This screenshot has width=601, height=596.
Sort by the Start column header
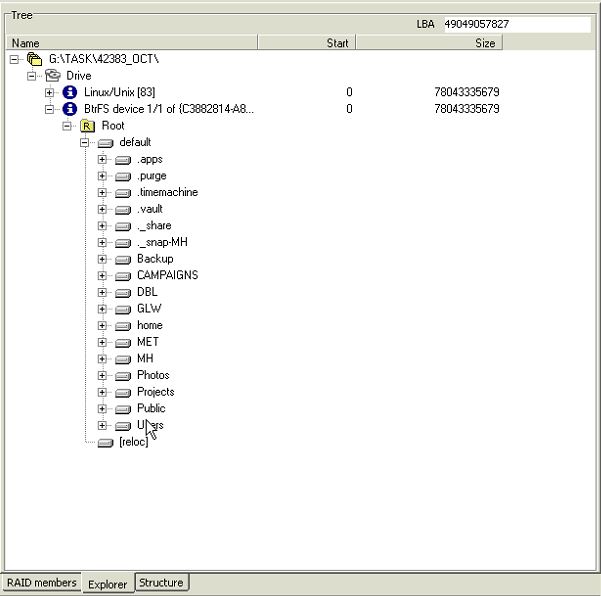(x=307, y=43)
